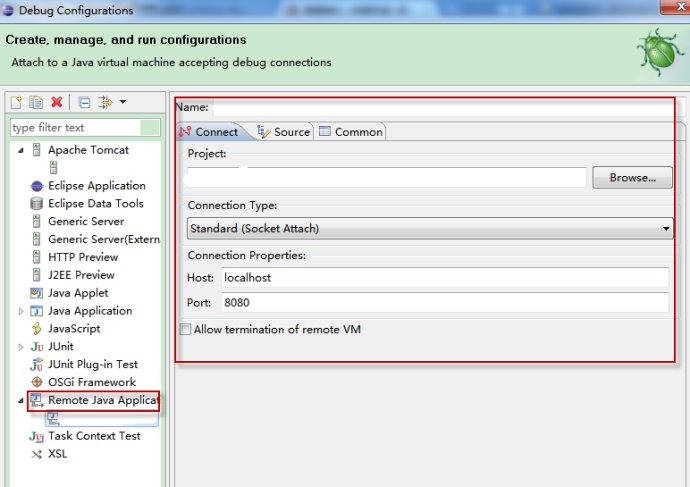Click into the Host text field
This screenshot has height=487, width=690.
(x=443, y=277)
